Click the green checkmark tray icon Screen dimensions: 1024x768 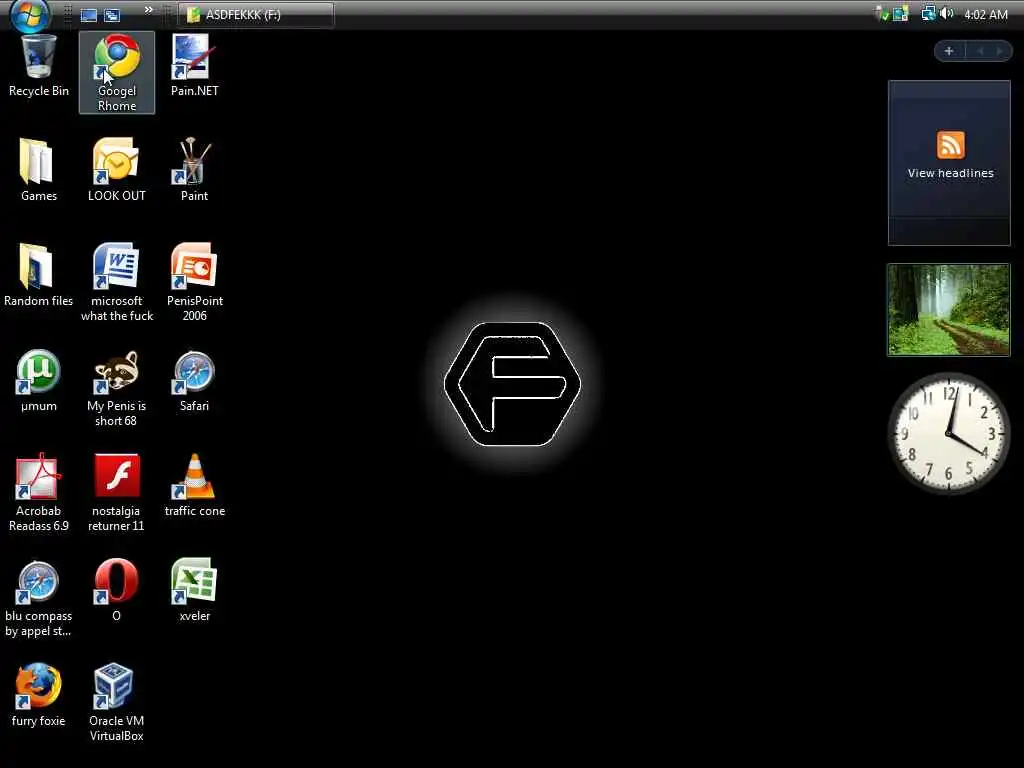(882, 14)
